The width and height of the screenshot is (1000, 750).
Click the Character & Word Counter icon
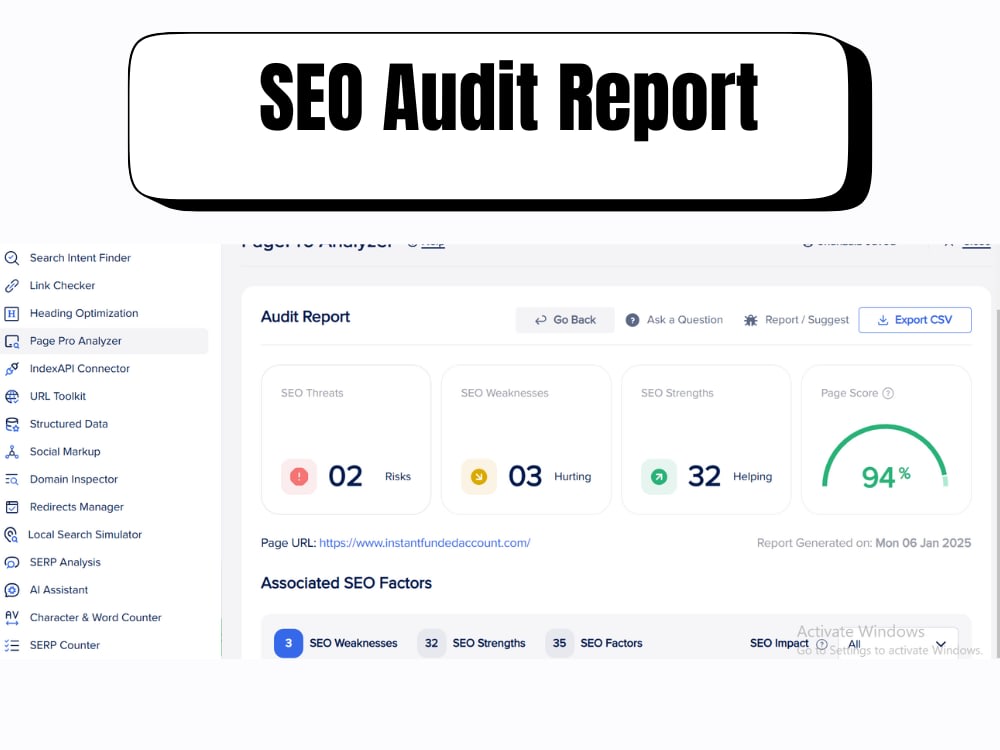[x=11, y=617]
